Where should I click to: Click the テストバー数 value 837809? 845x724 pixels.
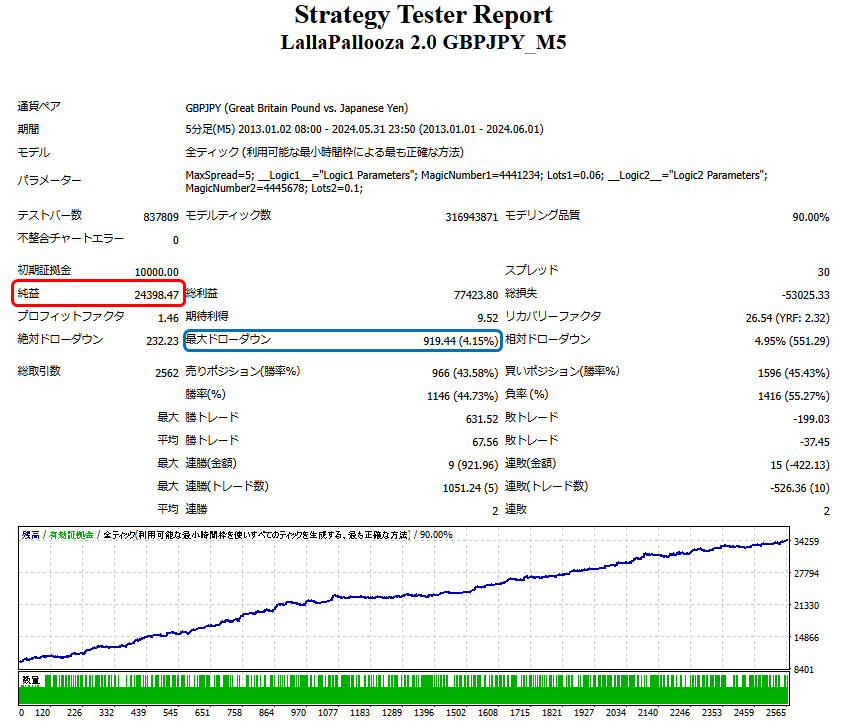[161, 217]
